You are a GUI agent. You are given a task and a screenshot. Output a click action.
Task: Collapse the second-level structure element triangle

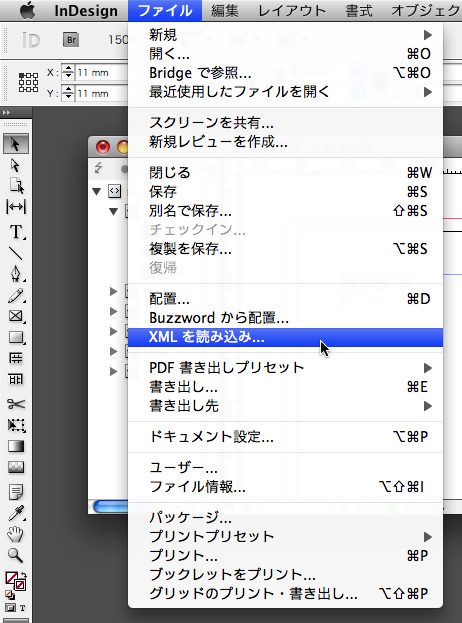tap(114, 211)
